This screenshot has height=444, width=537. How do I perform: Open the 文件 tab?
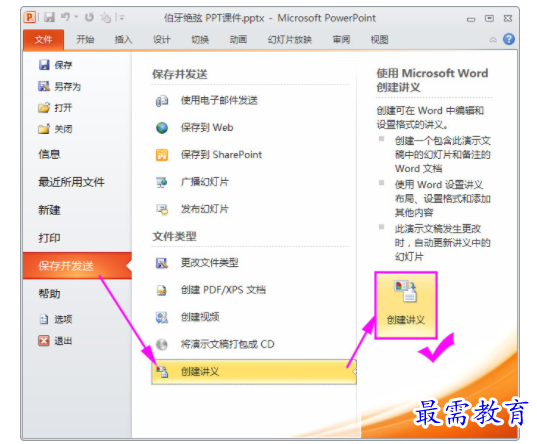[43, 40]
